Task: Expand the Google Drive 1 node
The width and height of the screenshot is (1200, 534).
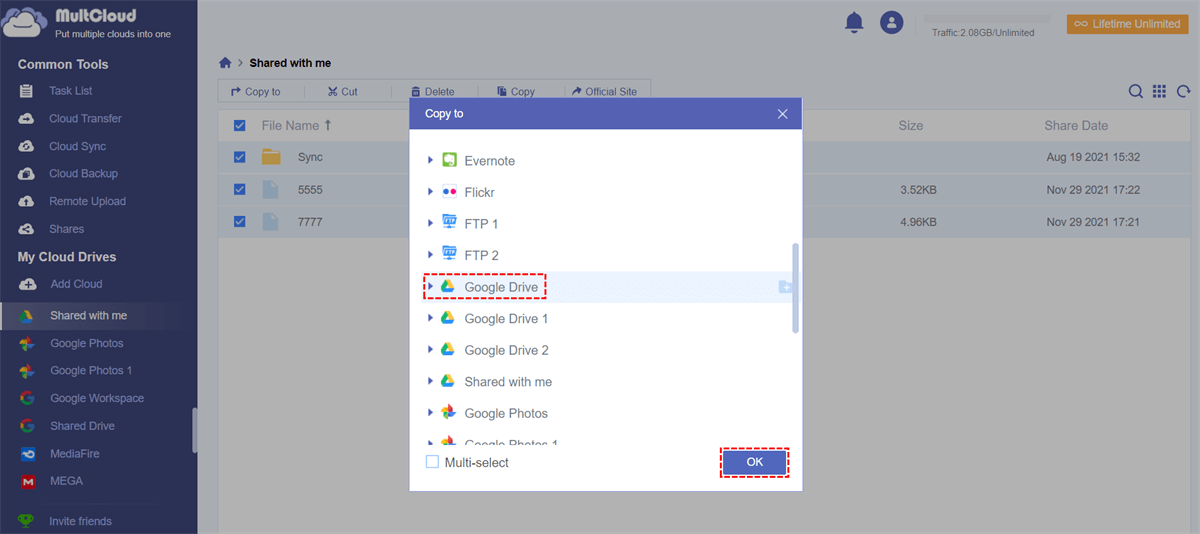Action: 430,318
